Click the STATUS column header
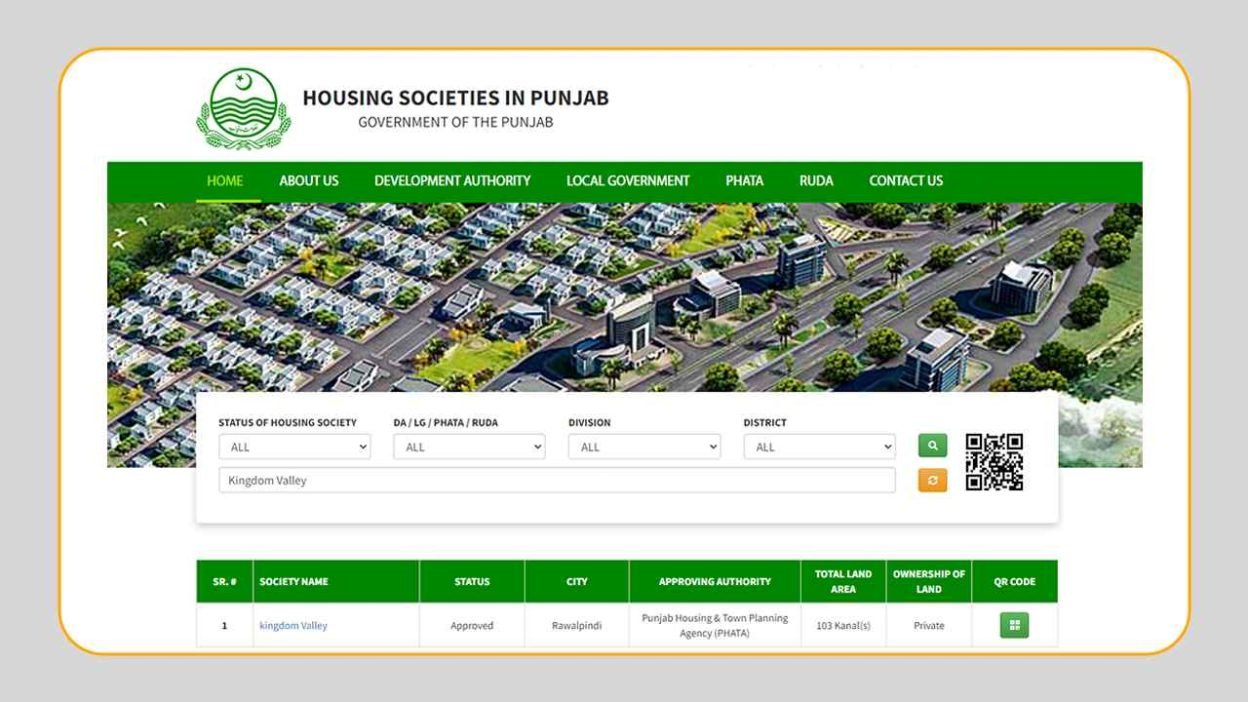The image size is (1248, 702). point(472,582)
